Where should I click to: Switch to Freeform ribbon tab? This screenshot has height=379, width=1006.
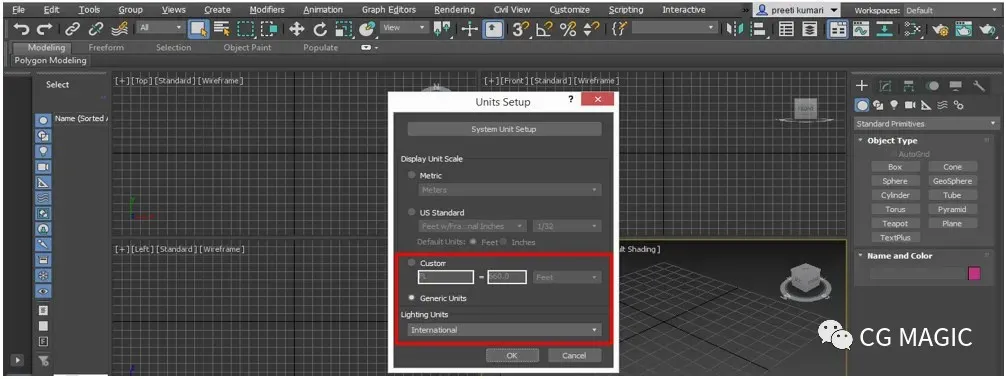[106, 47]
